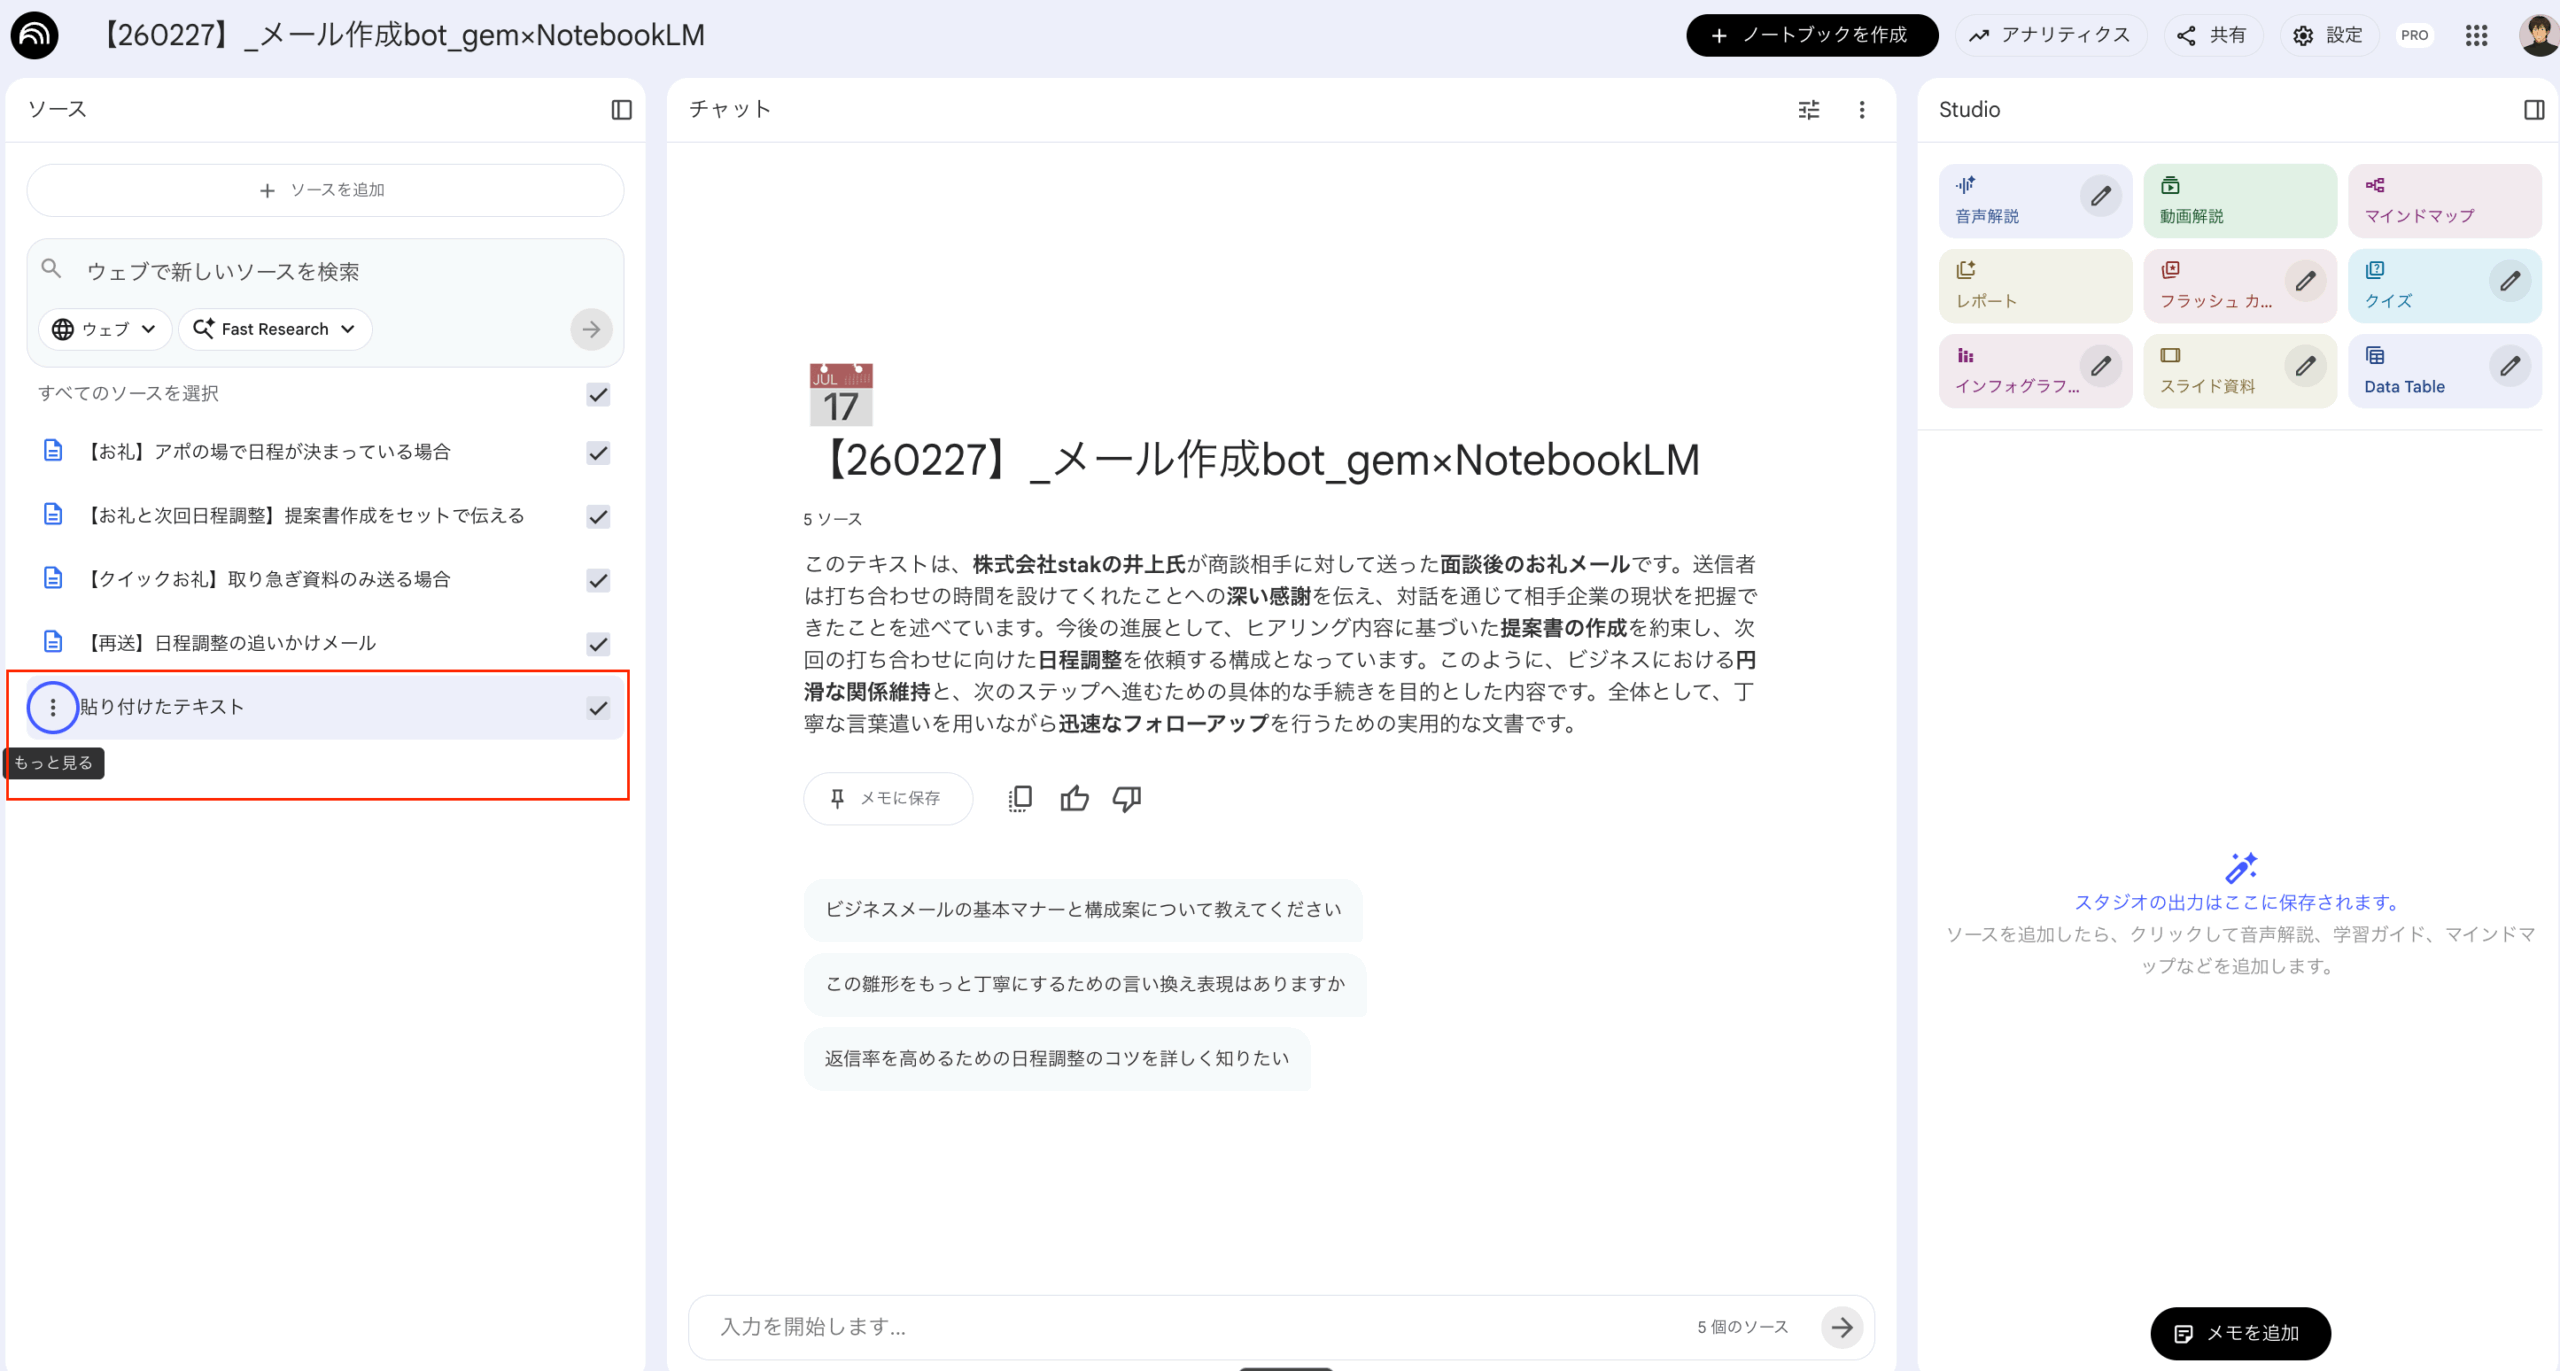
Task: Open more menu for 貼り付けたテキスト
Action: pos(53,708)
